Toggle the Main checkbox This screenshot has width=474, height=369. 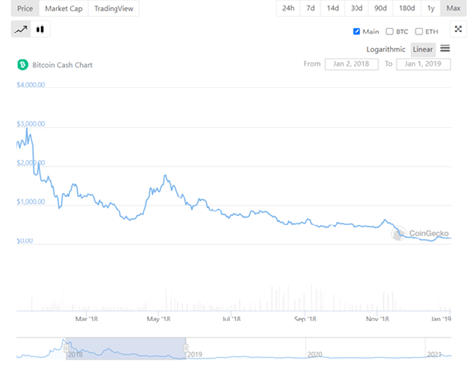356,31
